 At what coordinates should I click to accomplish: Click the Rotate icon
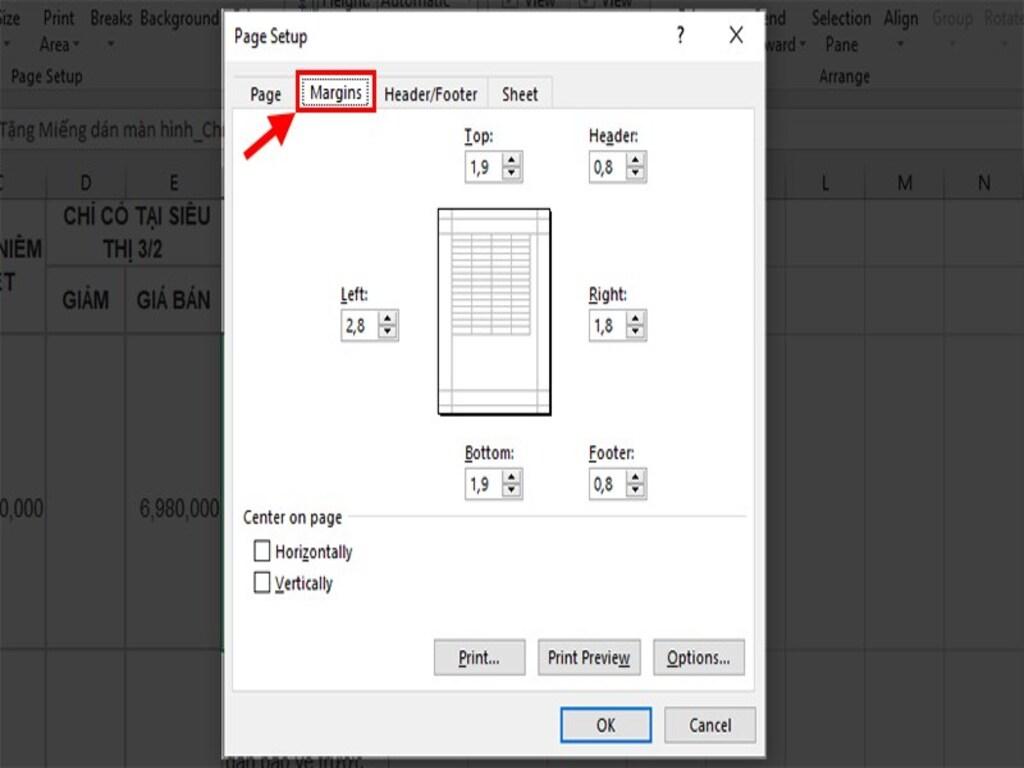1005,18
